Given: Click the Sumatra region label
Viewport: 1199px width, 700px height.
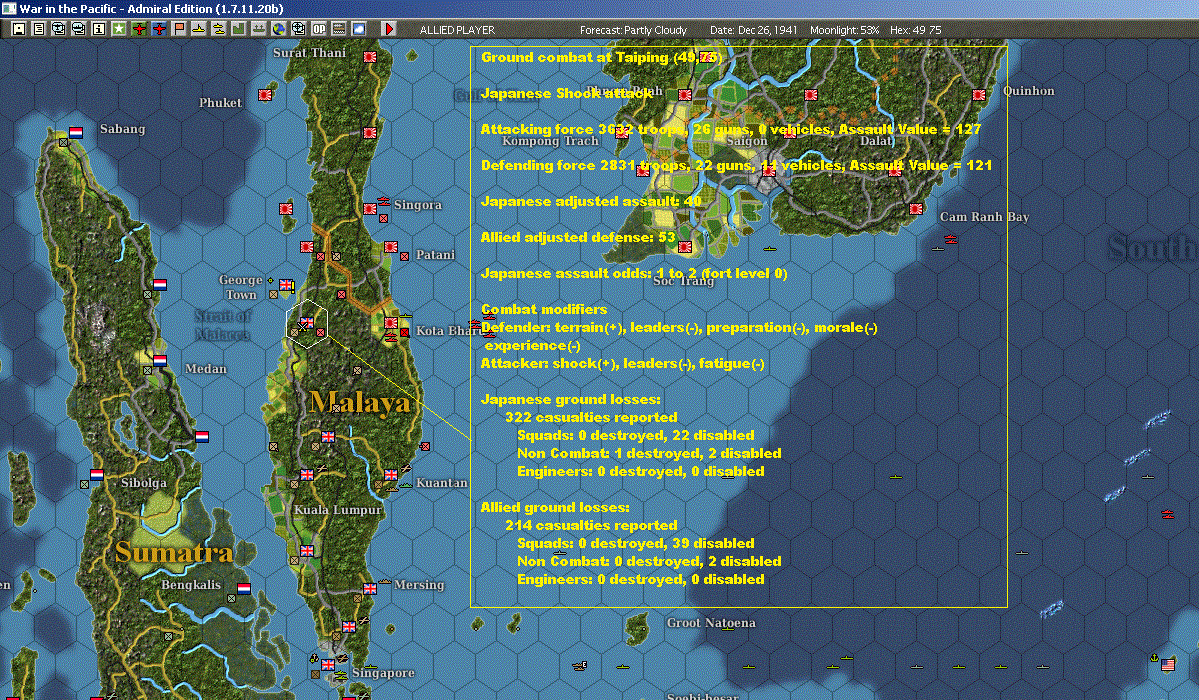Looking at the screenshot, I should click(174, 552).
